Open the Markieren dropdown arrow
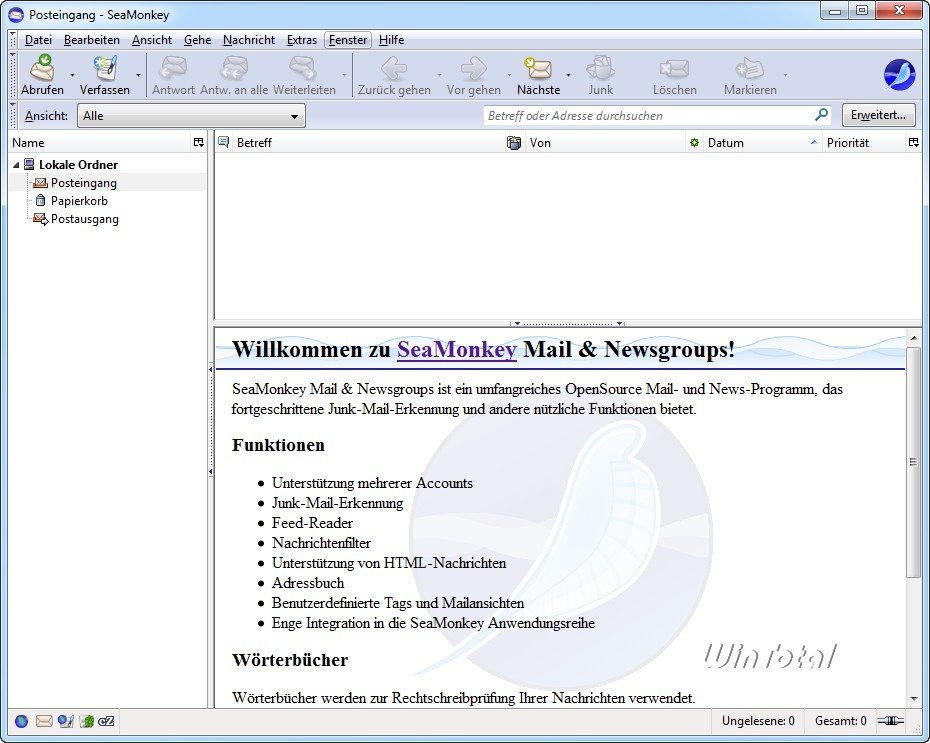The width and height of the screenshot is (930, 743). (x=785, y=75)
